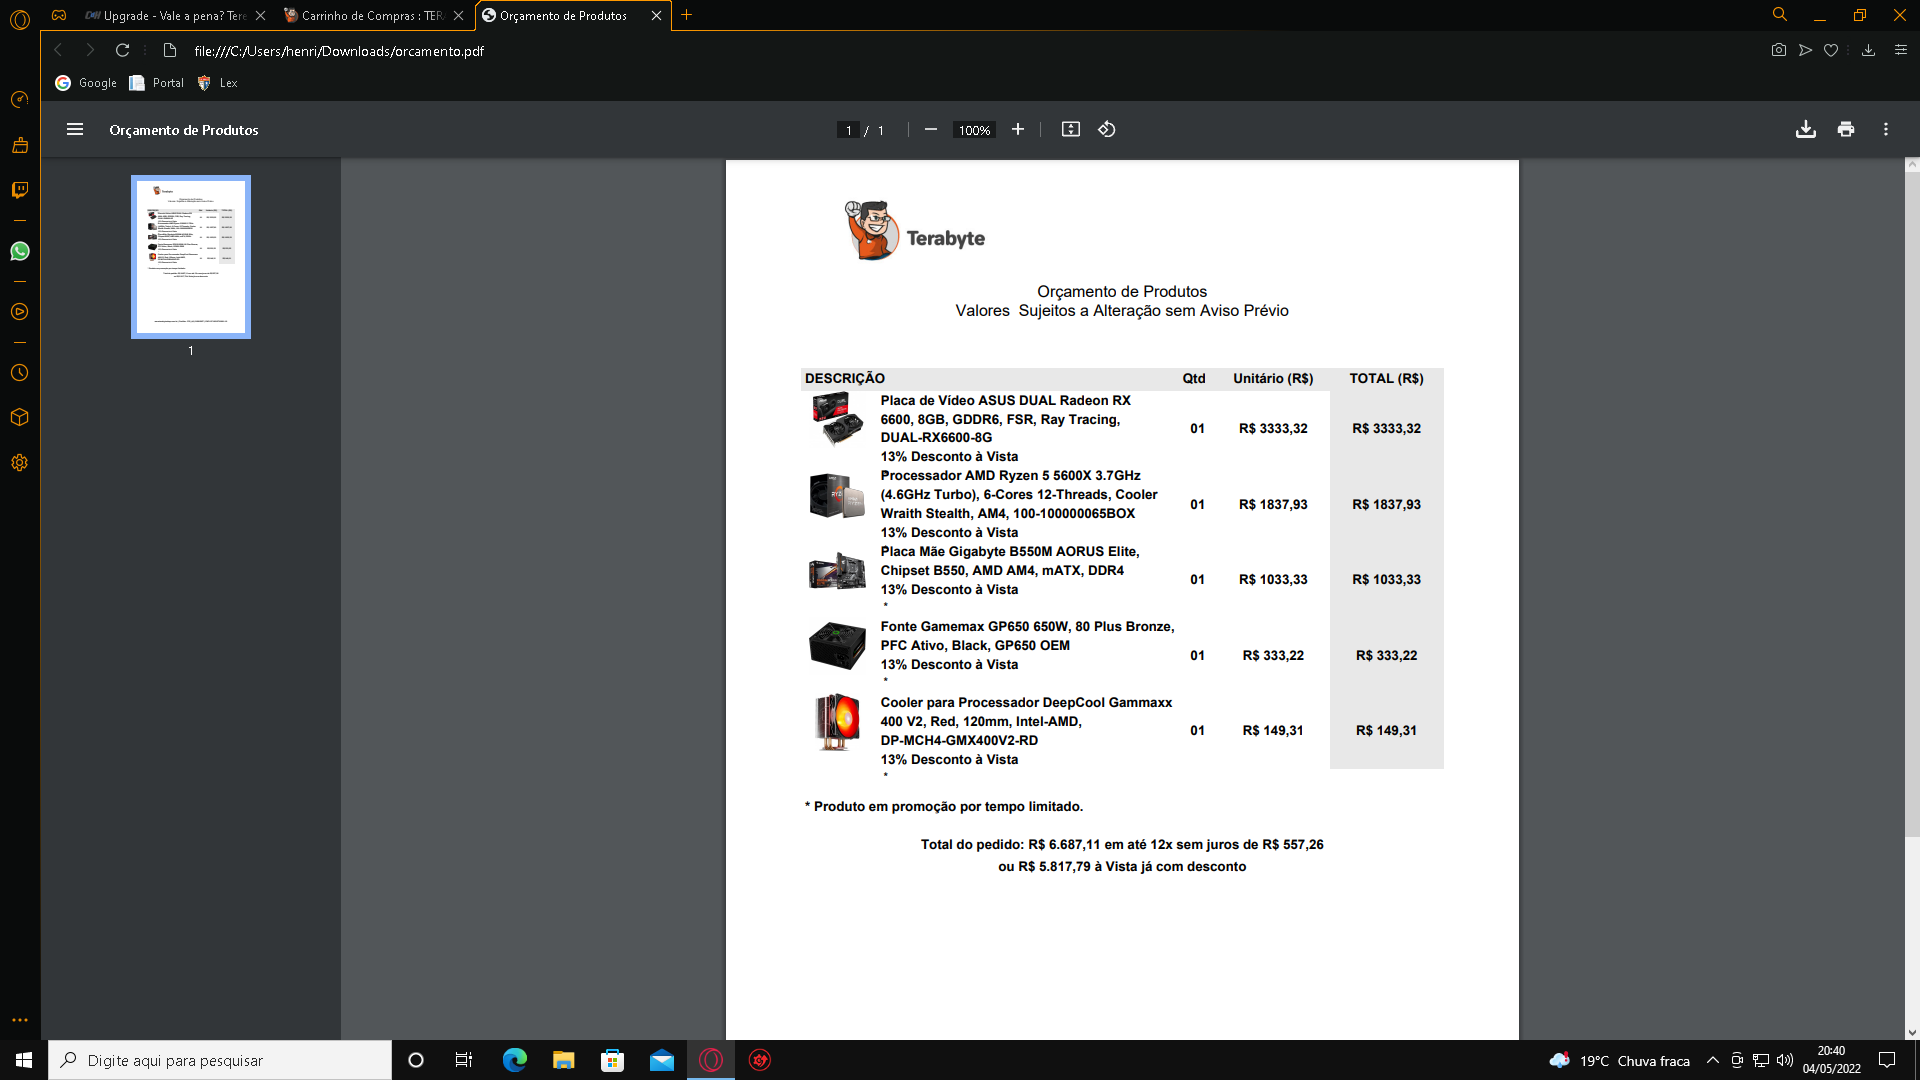The height and width of the screenshot is (1080, 1920).
Task: Open Easy Setup menu icon
Action: coord(1900,50)
